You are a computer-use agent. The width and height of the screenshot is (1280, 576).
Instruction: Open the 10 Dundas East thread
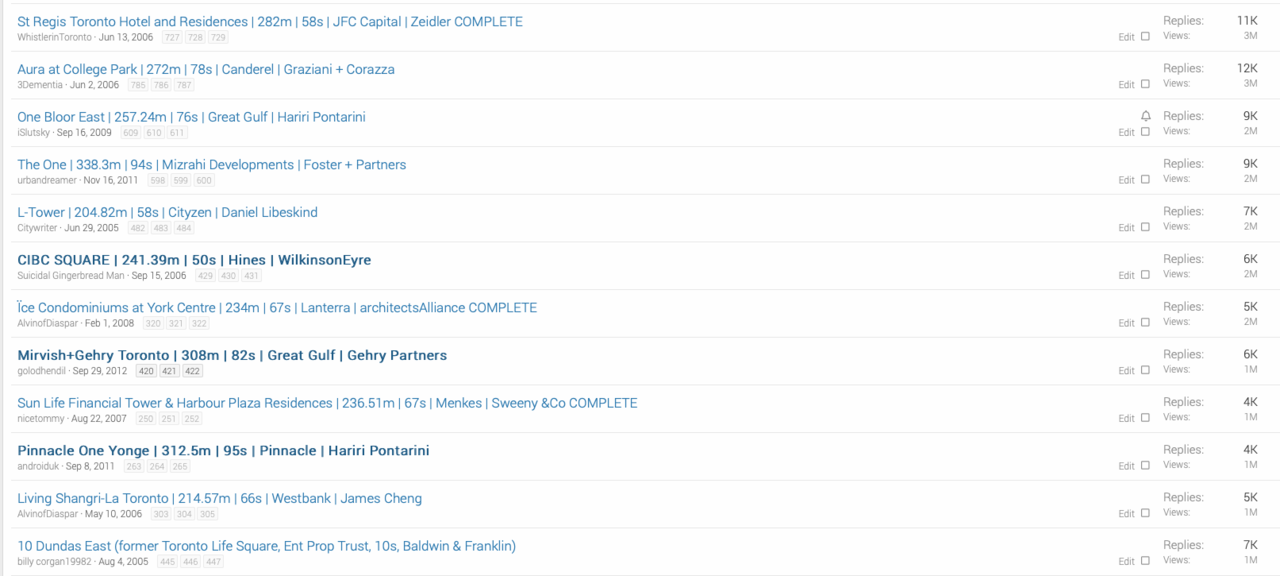[x=266, y=546]
